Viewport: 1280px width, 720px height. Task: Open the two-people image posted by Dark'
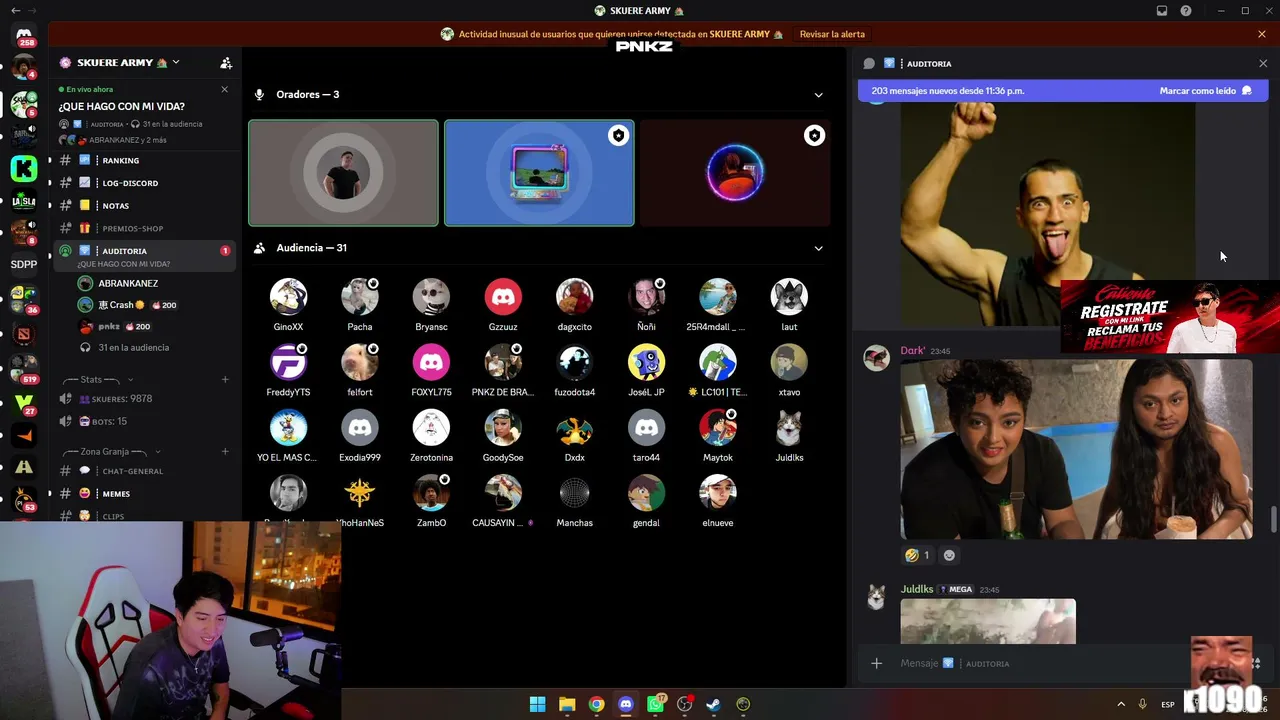[1076, 449]
